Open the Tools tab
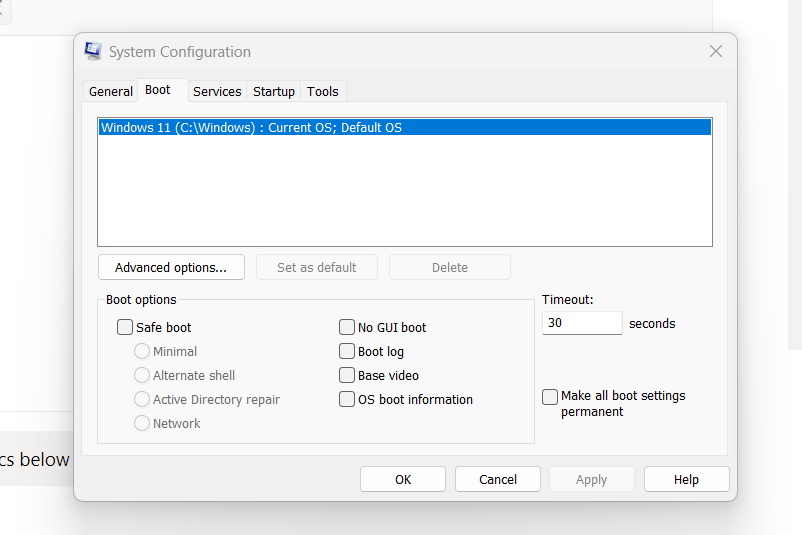This screenshot has height=535, width=802. tap(323, 92)
